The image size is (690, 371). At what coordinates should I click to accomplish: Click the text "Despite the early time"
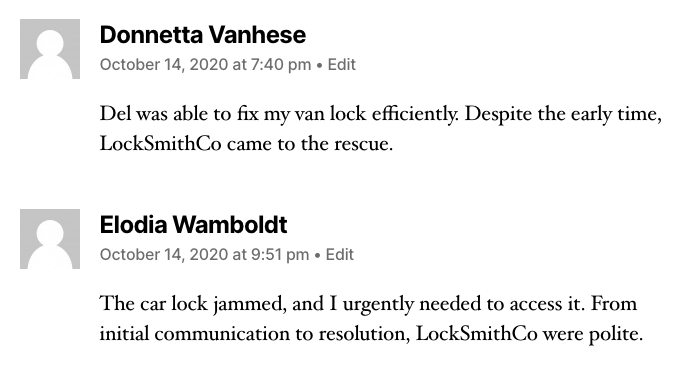pos(562,114)
